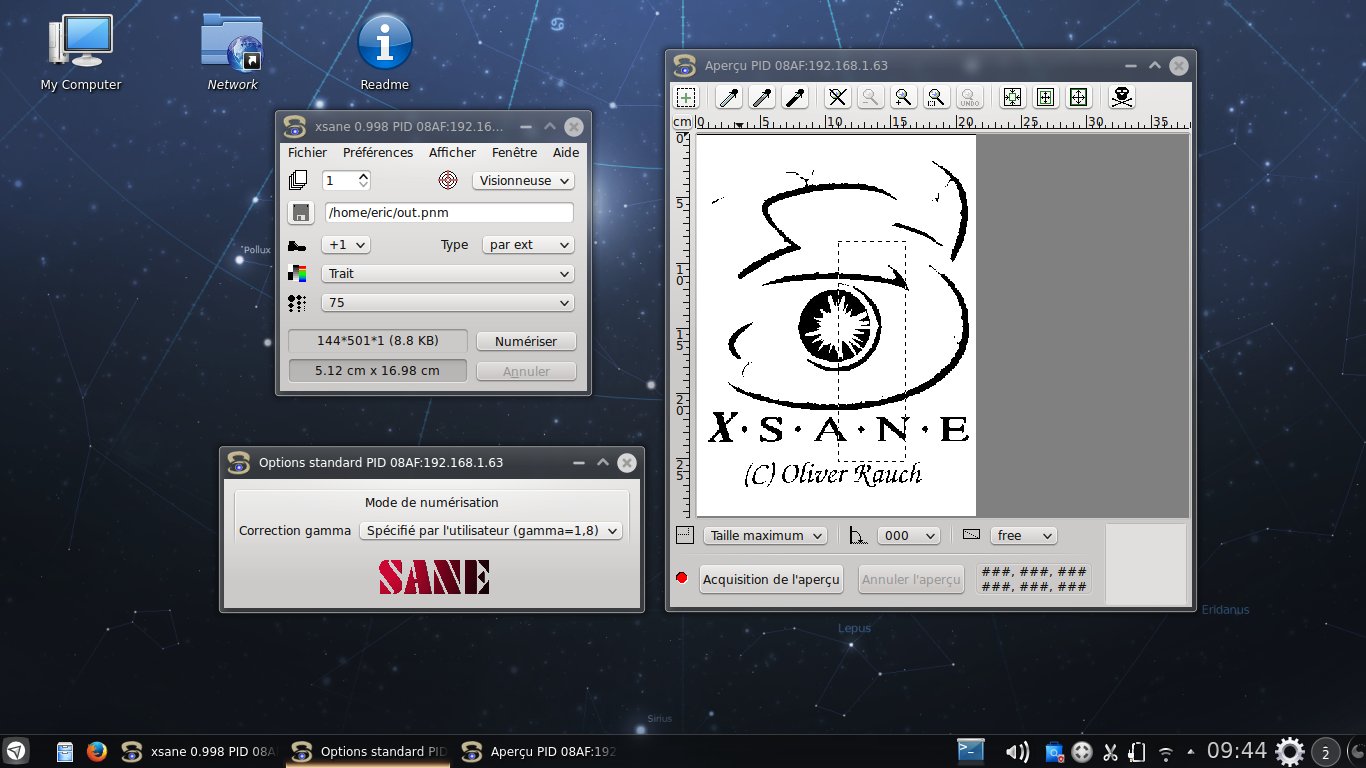Open the scissors clipboard tray icon
The image size is (1366, 768).
coord(1110,752)
